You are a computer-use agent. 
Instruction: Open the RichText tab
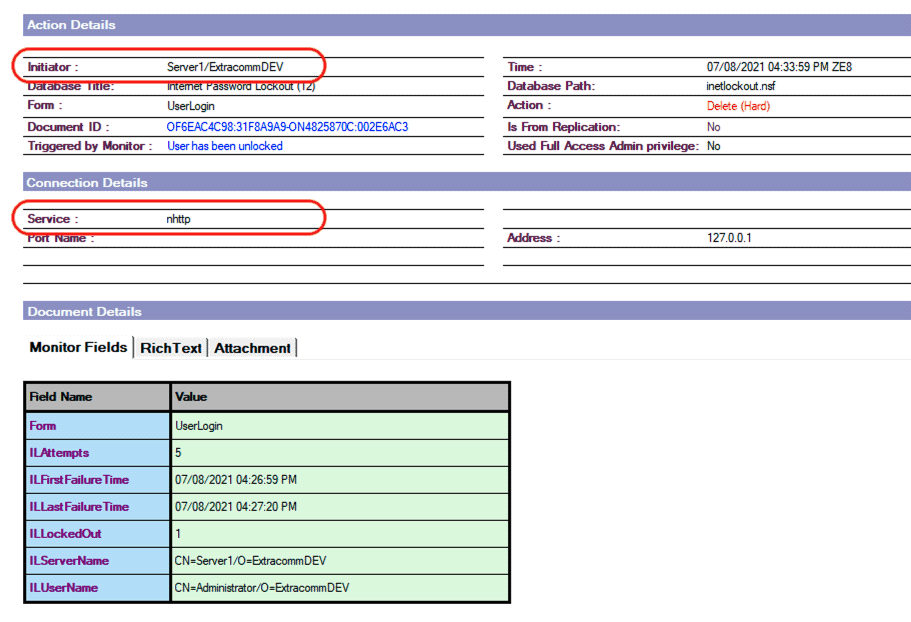(x=171, y=348)
